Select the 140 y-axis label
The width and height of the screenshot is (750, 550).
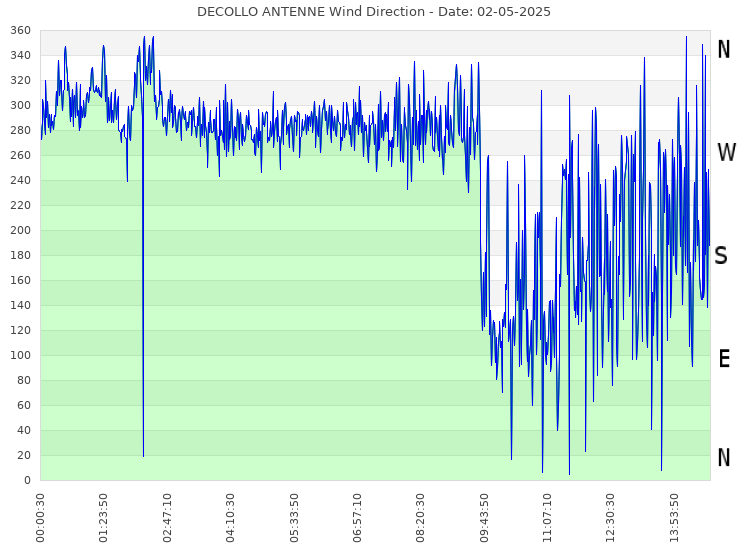[x=21, y=305]
